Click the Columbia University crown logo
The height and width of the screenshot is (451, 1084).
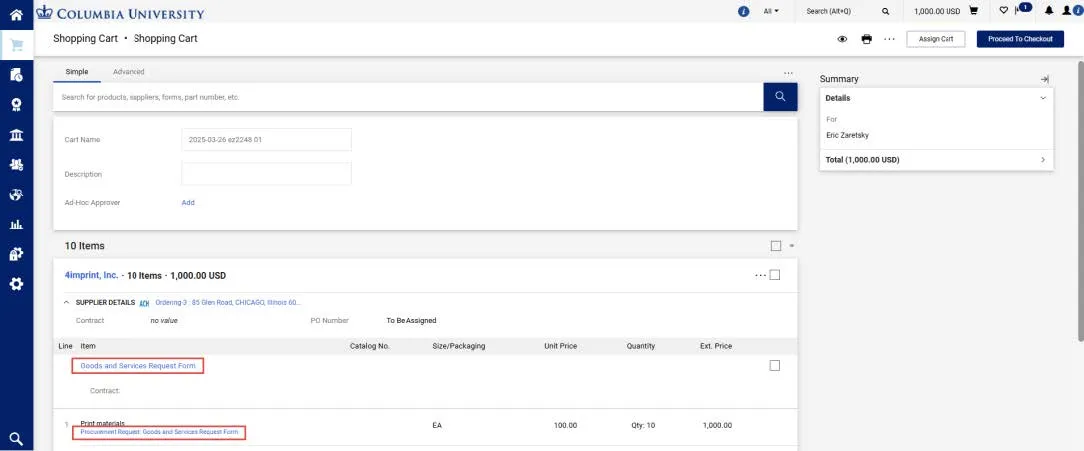point(44,12)
